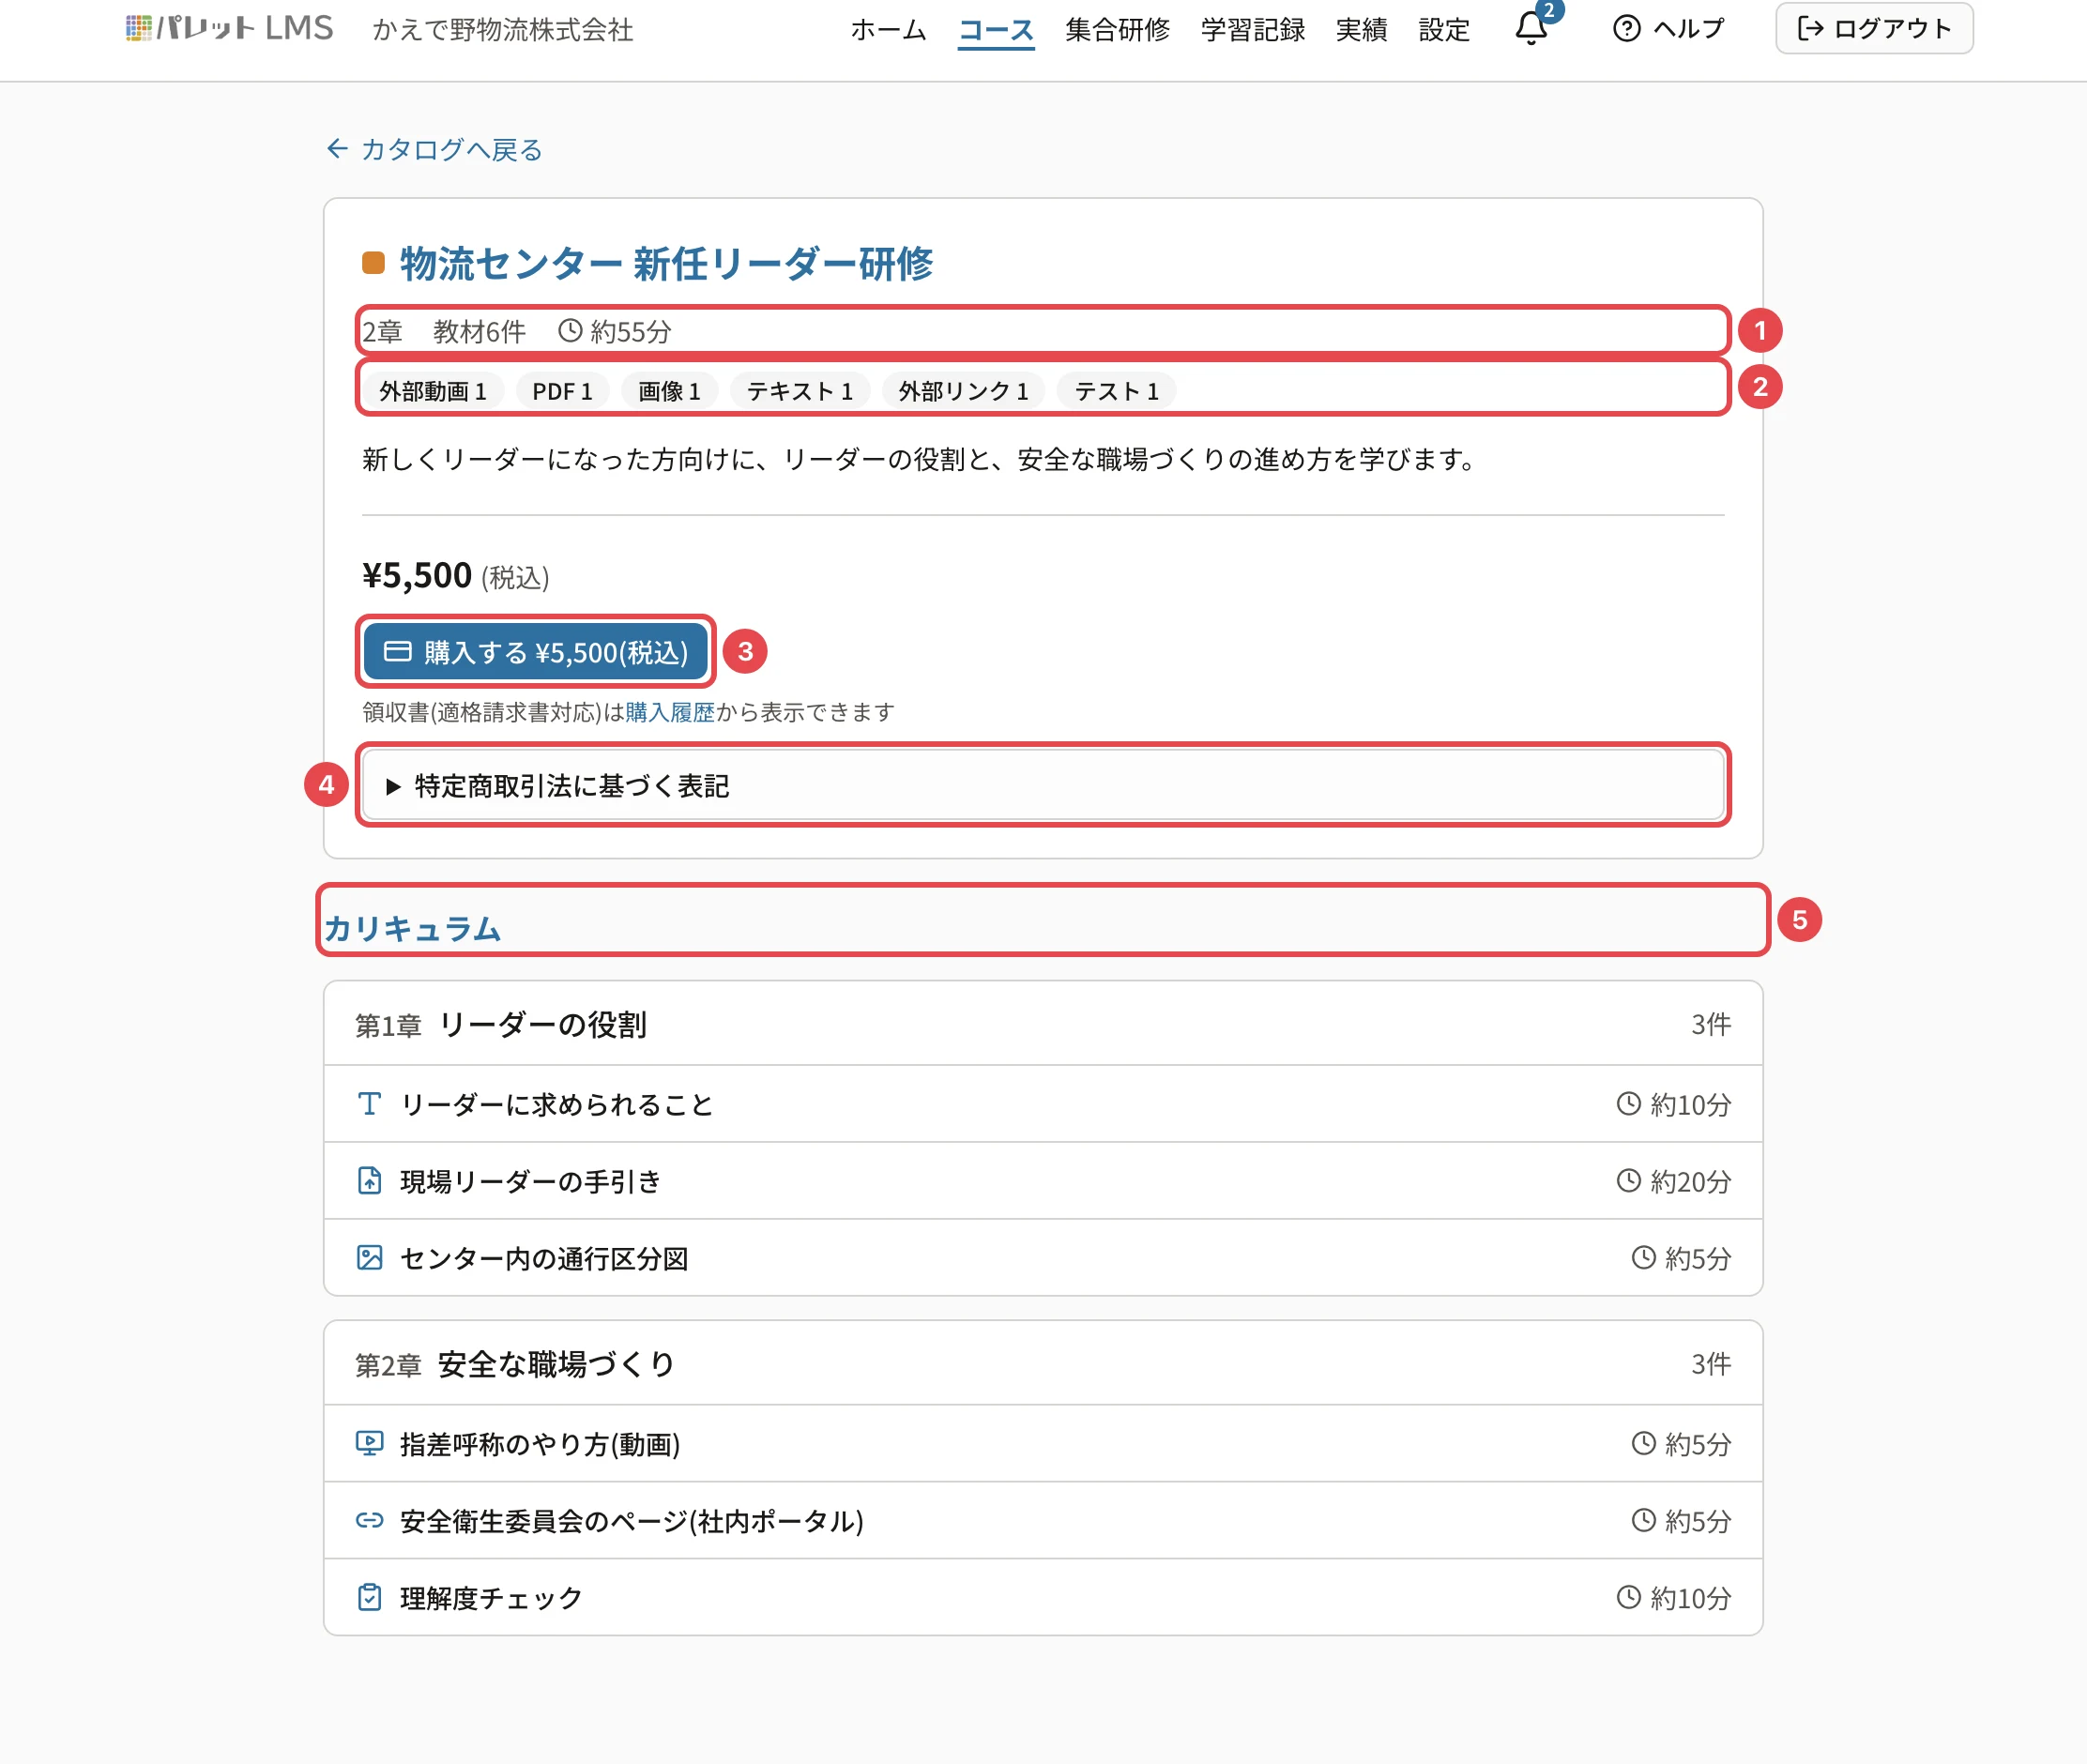
Task: Click the back arrow beside カタログへ戻る
Action: (337, 149)
